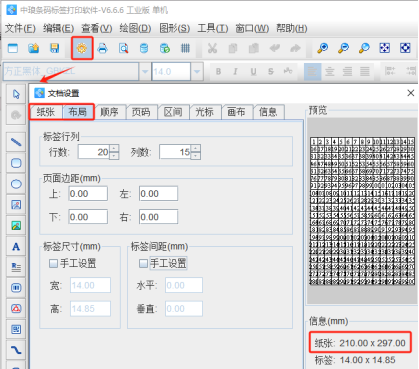Enable manual label size checkbox

[x=53, y=264]
